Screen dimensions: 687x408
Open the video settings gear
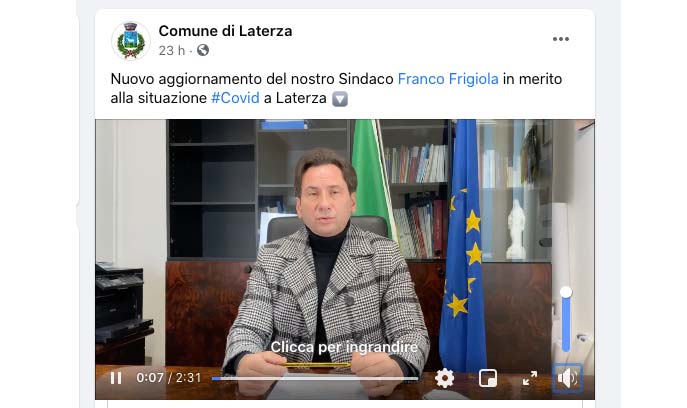point(444,378)
